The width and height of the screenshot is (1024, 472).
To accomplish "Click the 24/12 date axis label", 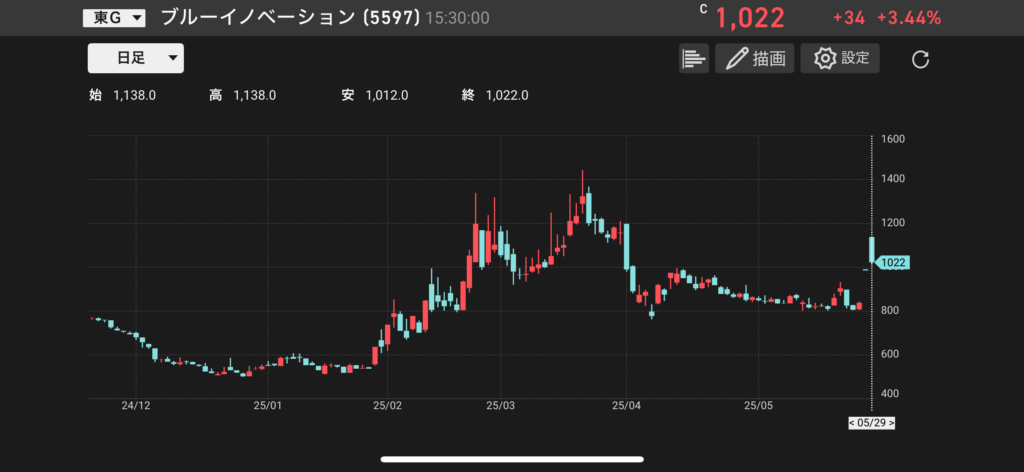I will point(136,406).
